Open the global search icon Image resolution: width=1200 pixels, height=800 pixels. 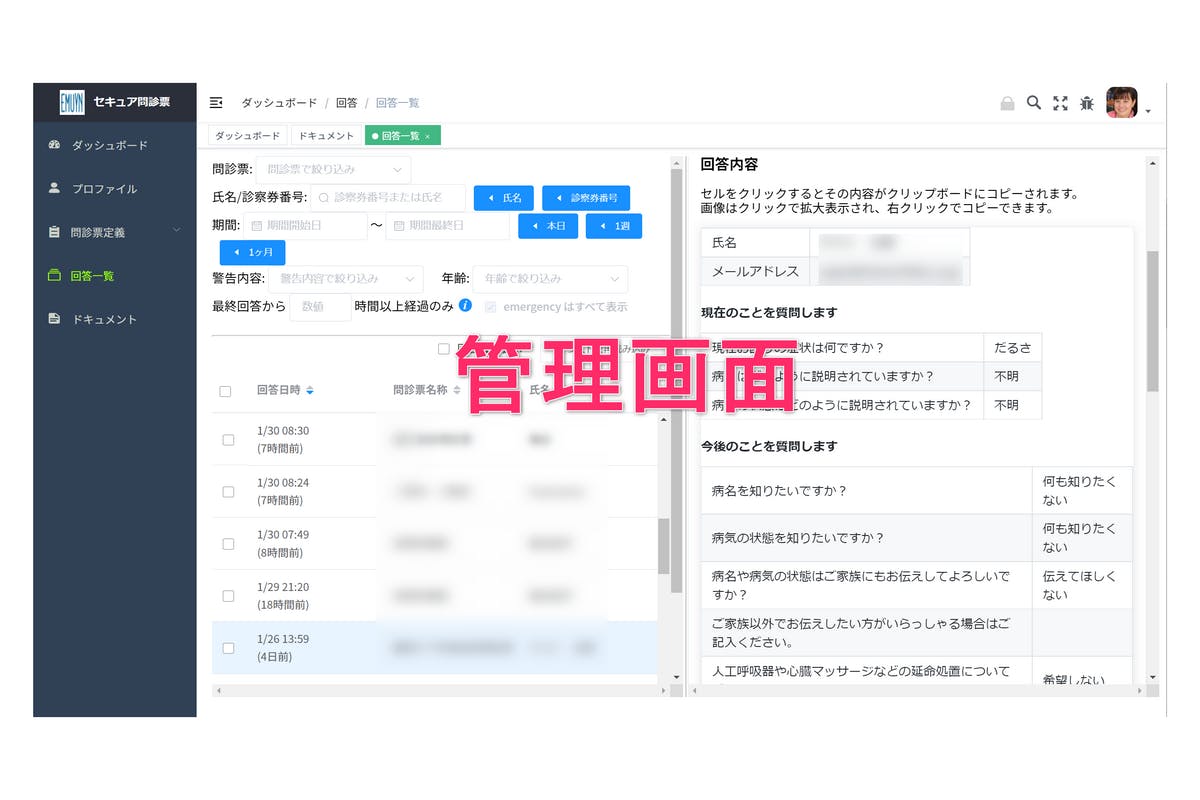1034,102
